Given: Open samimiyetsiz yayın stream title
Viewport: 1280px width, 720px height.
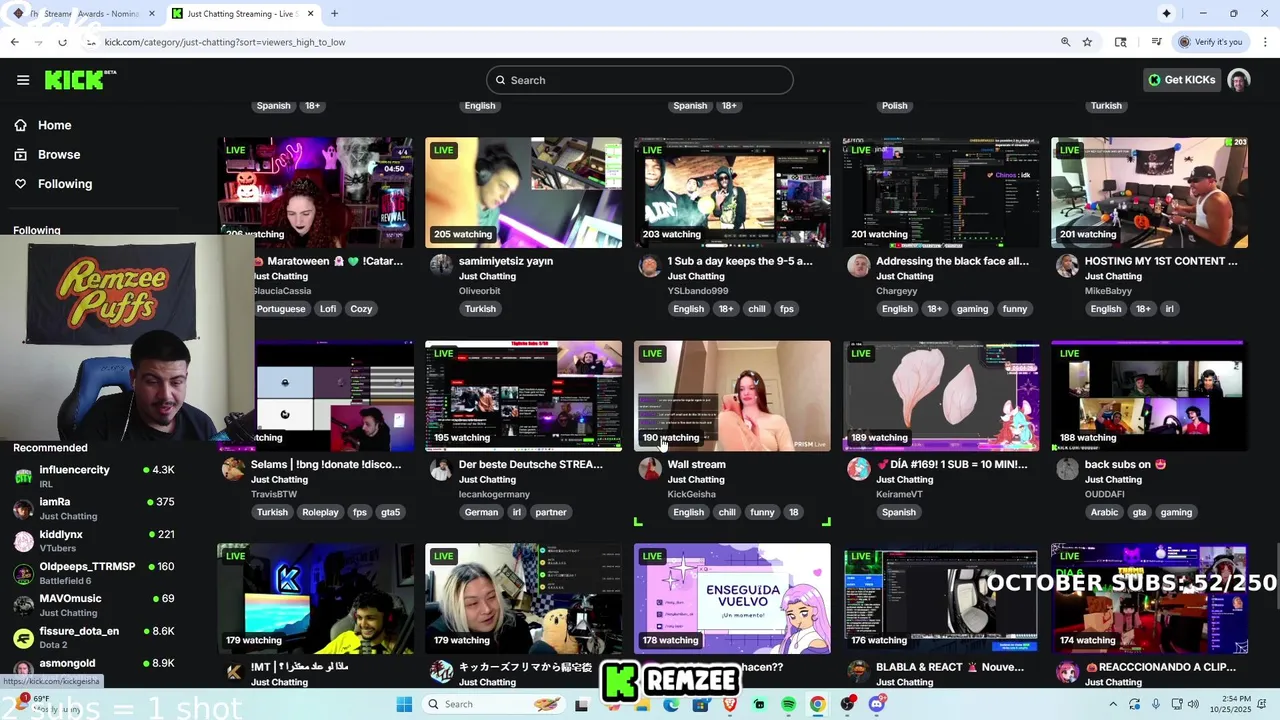Looking at the screenshot, I should coord(505,261).
